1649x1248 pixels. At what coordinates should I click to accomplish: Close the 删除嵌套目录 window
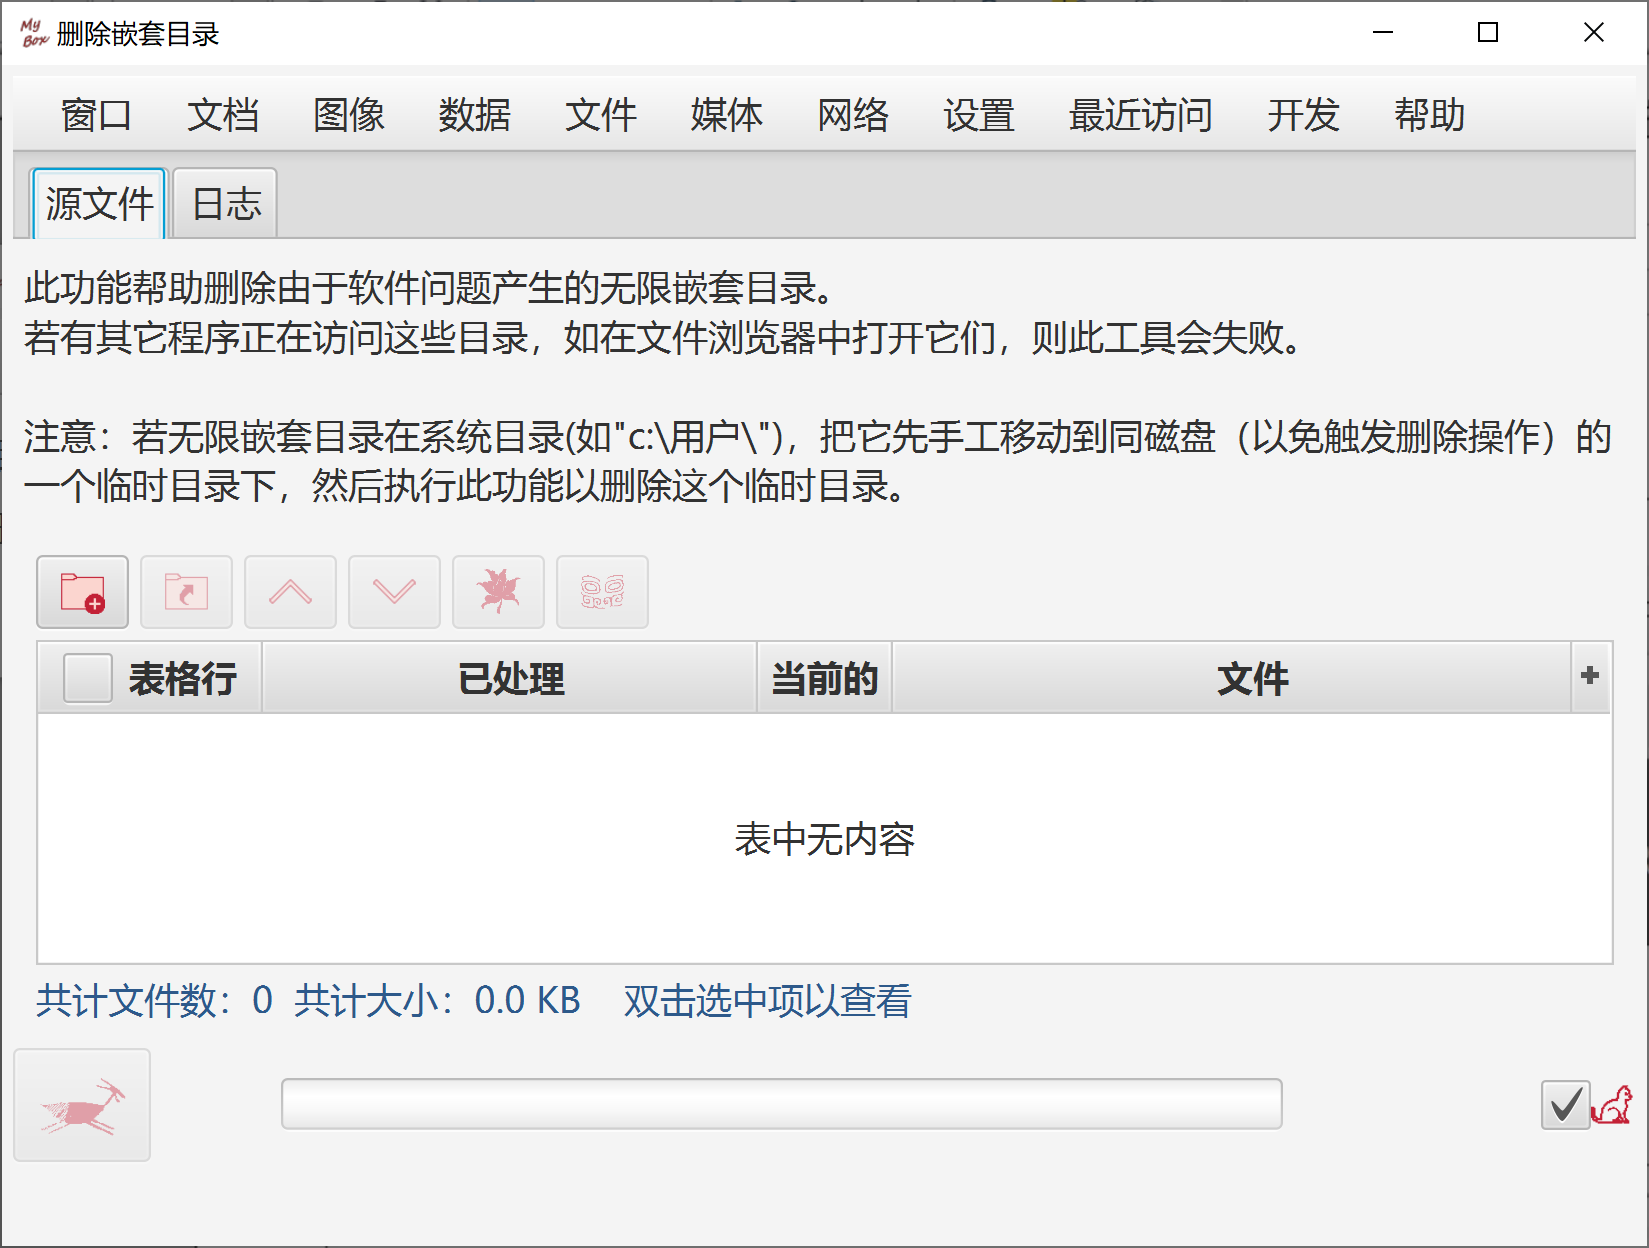point(1594,33)
